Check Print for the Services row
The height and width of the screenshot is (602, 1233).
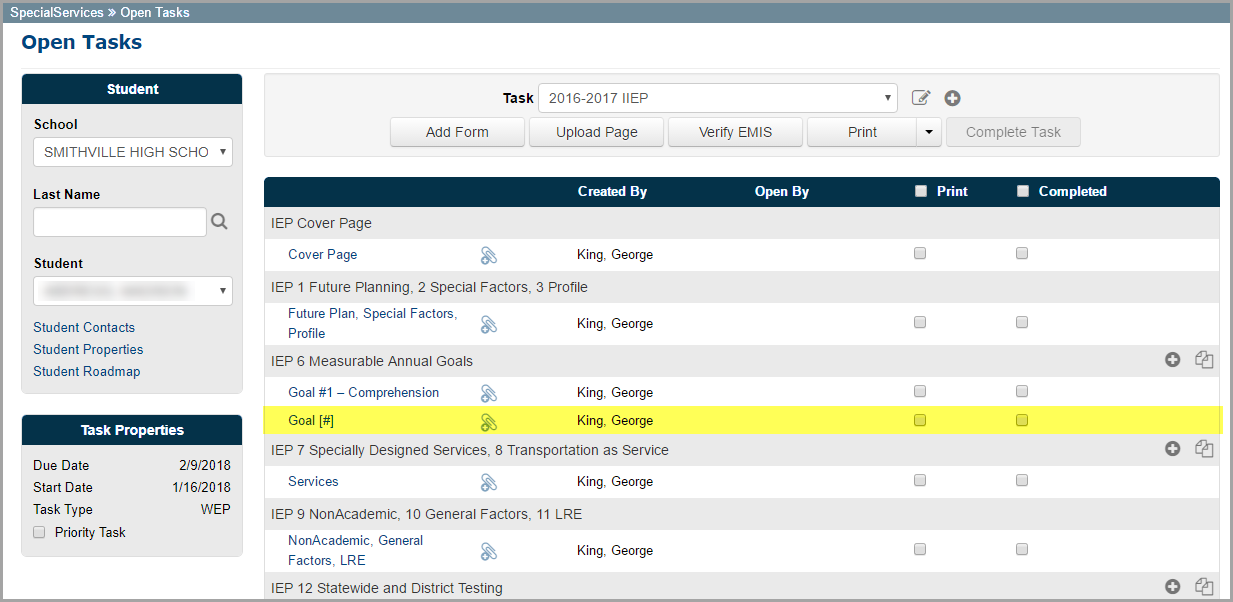(x=920, y=480)
